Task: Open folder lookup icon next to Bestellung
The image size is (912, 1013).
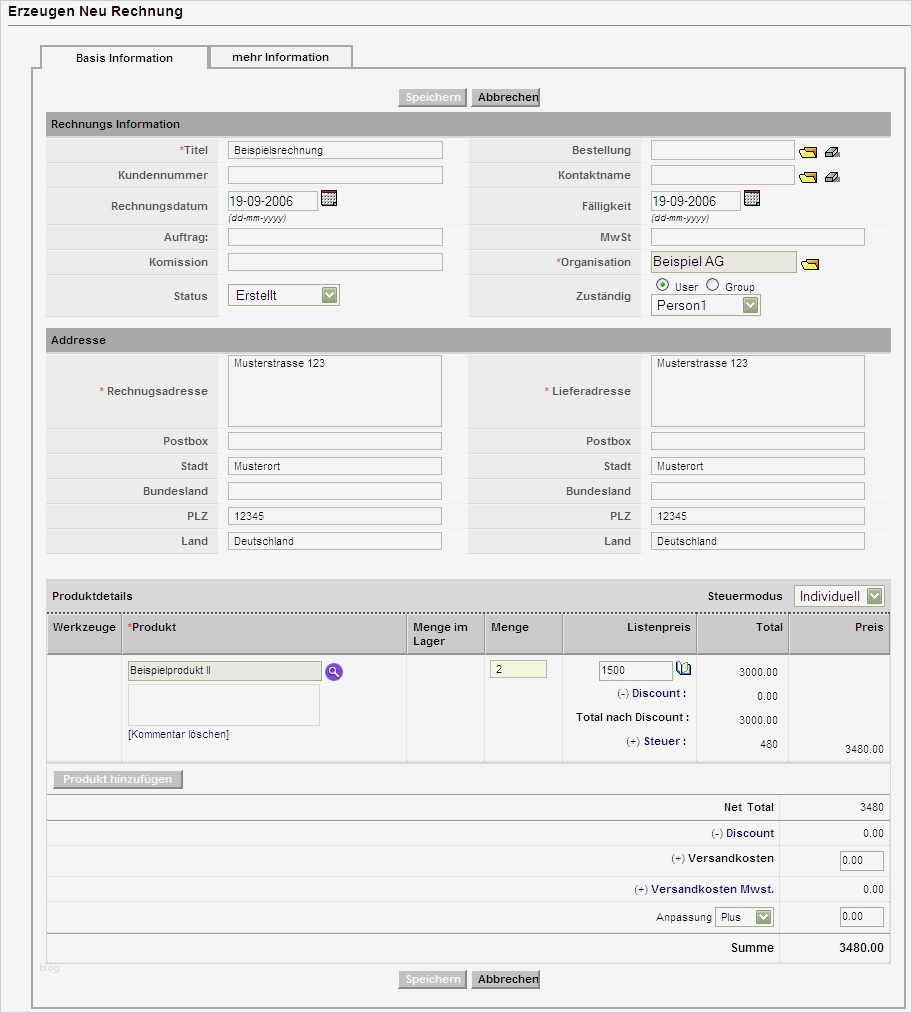Action: coord(807,152)
